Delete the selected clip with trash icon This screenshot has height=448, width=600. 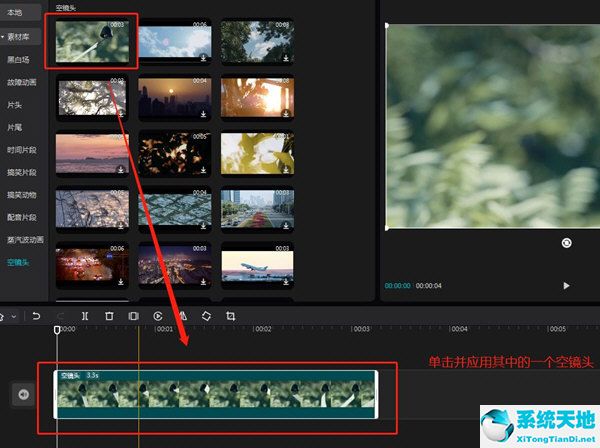(x=109, y=316)
